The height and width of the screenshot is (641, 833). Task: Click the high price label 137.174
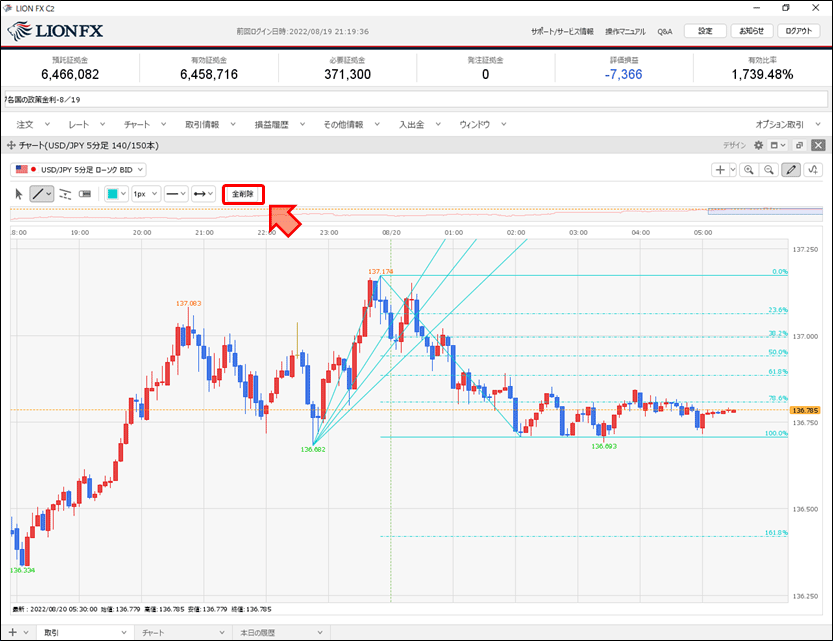point(380,271)
